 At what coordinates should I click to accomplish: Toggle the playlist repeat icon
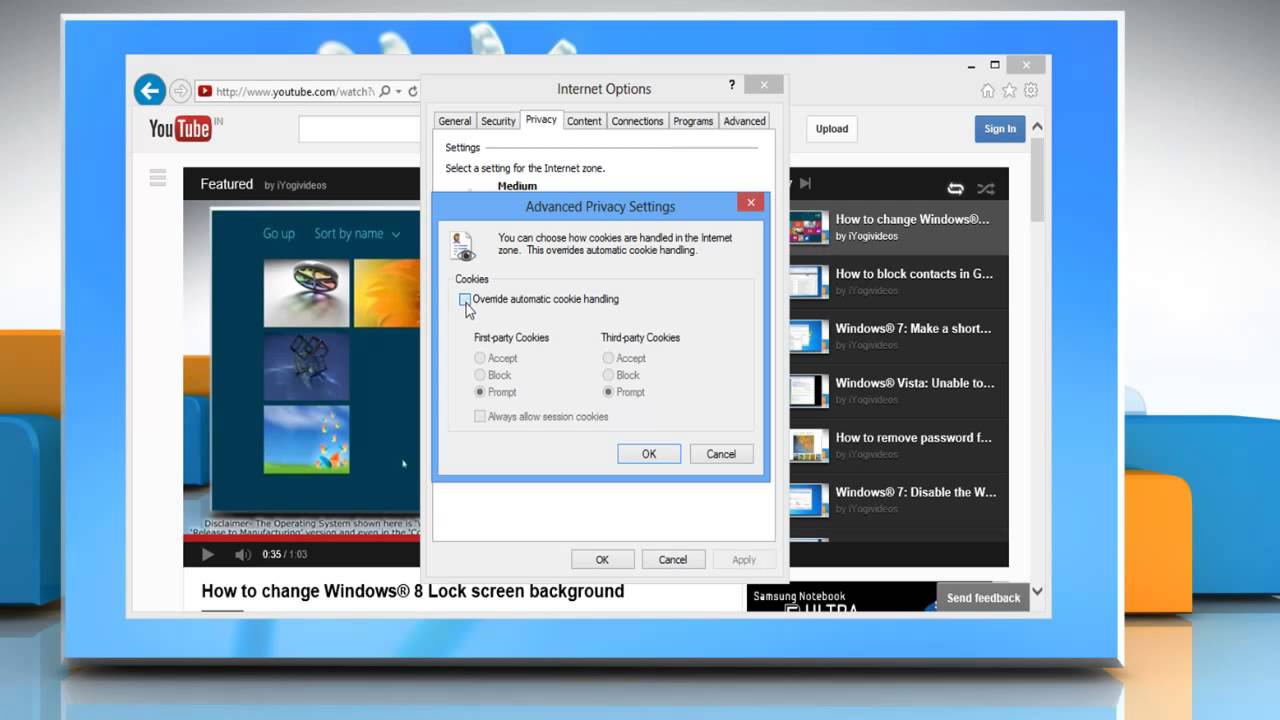[955, 188]
